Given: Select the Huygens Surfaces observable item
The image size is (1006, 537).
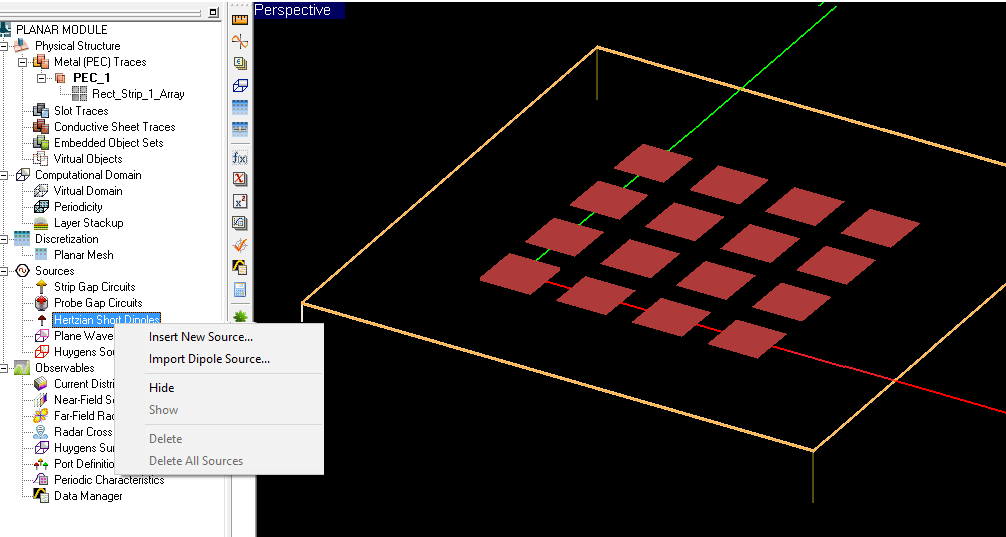Looking at the screenshot, I should [x=83, y=448].
